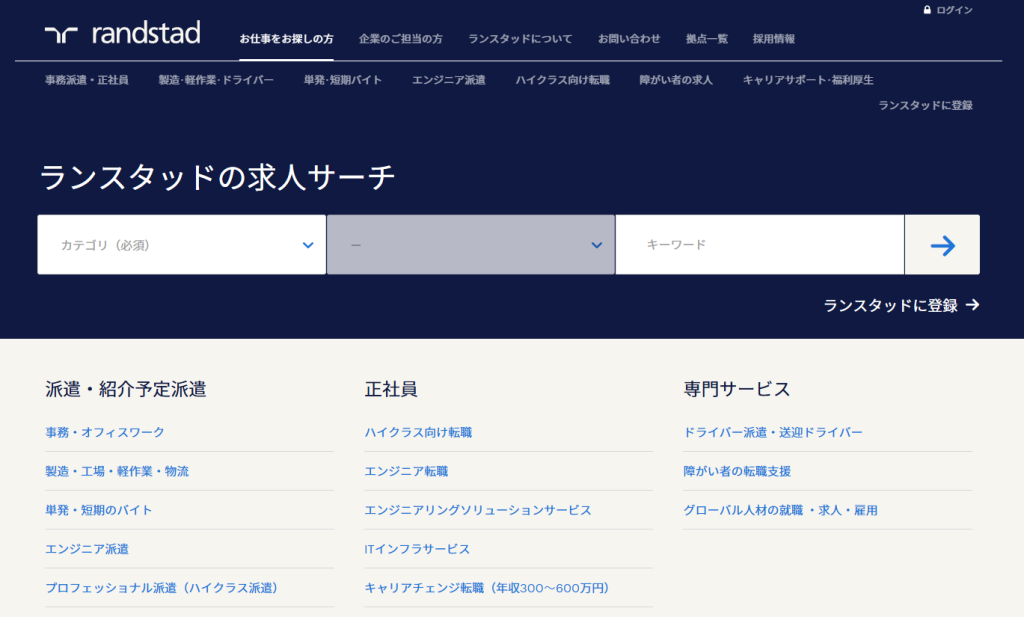Open 製造・工場・軽作業・物流 link
The image size is (1024, 617).
tap(117, 471)
